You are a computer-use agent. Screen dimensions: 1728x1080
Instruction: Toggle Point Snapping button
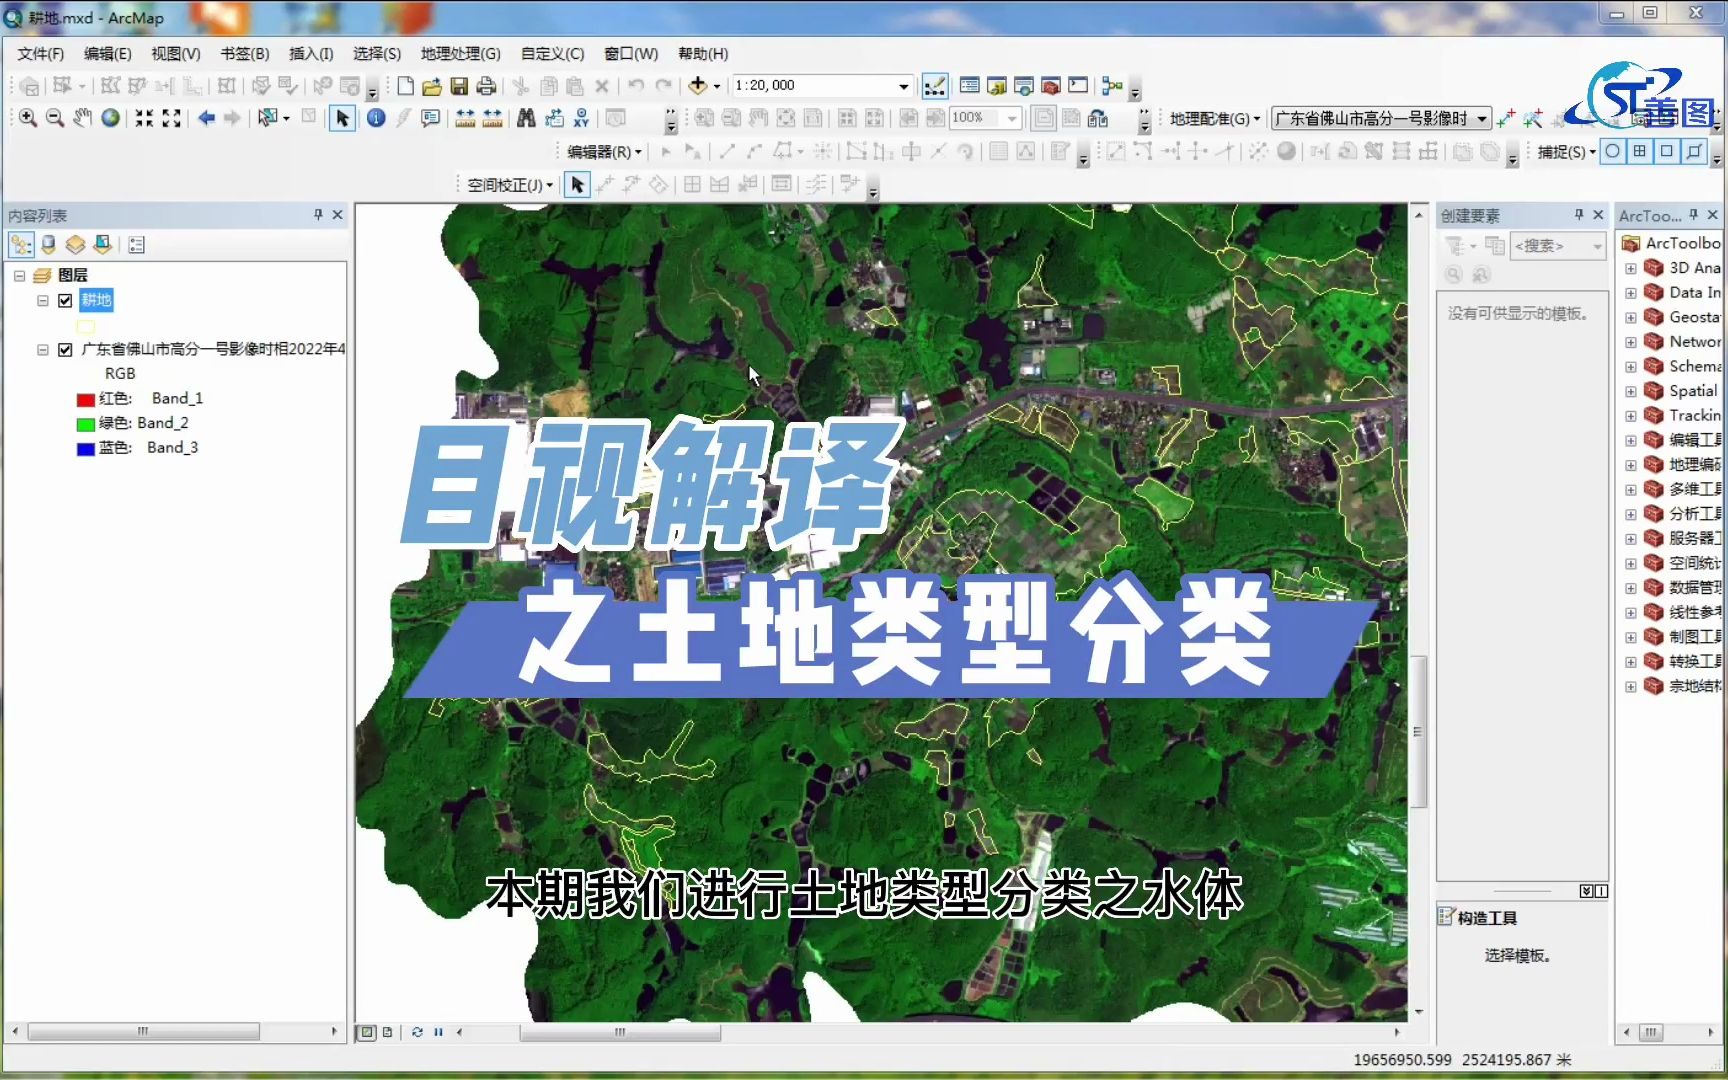1613,152
